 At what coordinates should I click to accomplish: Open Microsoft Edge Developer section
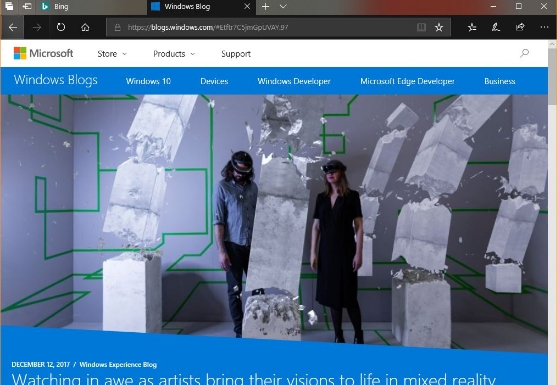[407, 81]
